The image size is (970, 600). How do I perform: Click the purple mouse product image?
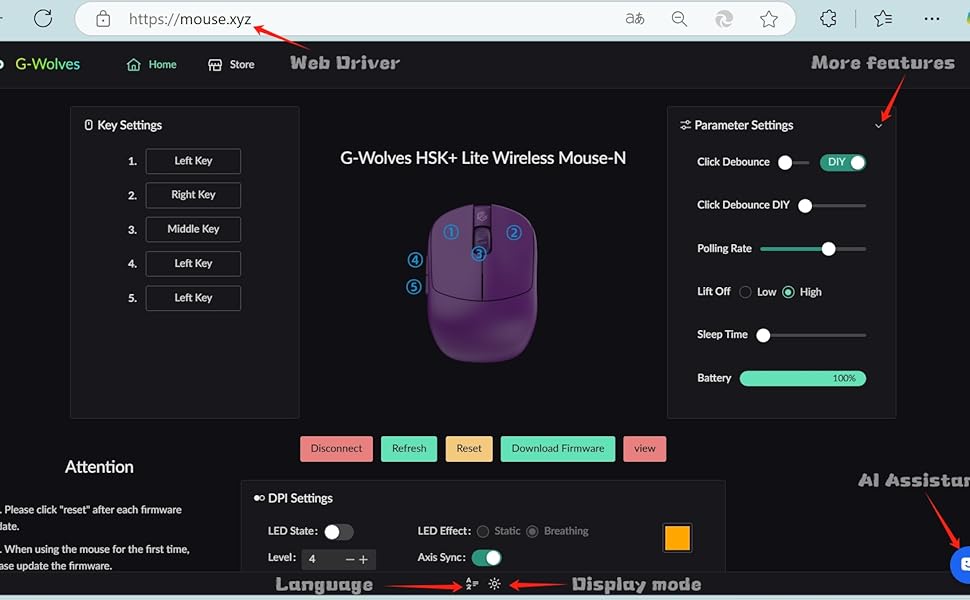pyautogui.click(x=482, y=282)
